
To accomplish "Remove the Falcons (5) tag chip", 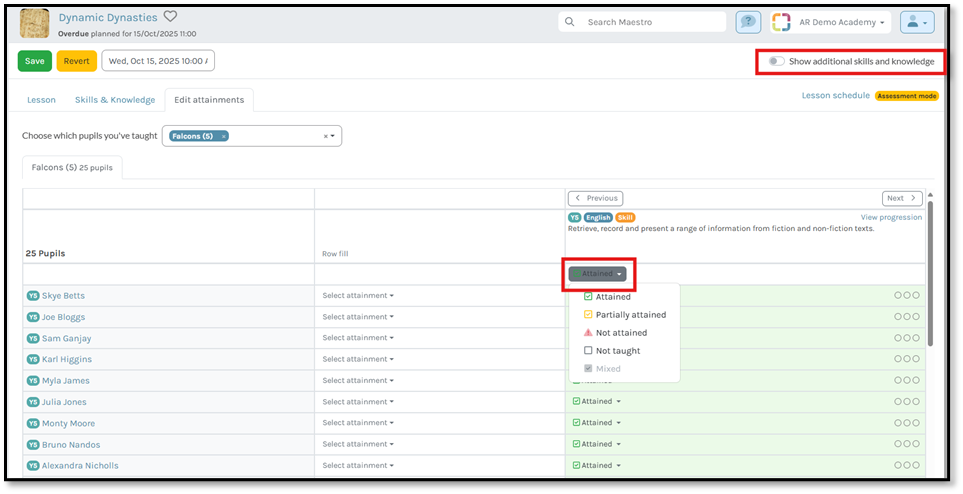I will click(223, 136).
